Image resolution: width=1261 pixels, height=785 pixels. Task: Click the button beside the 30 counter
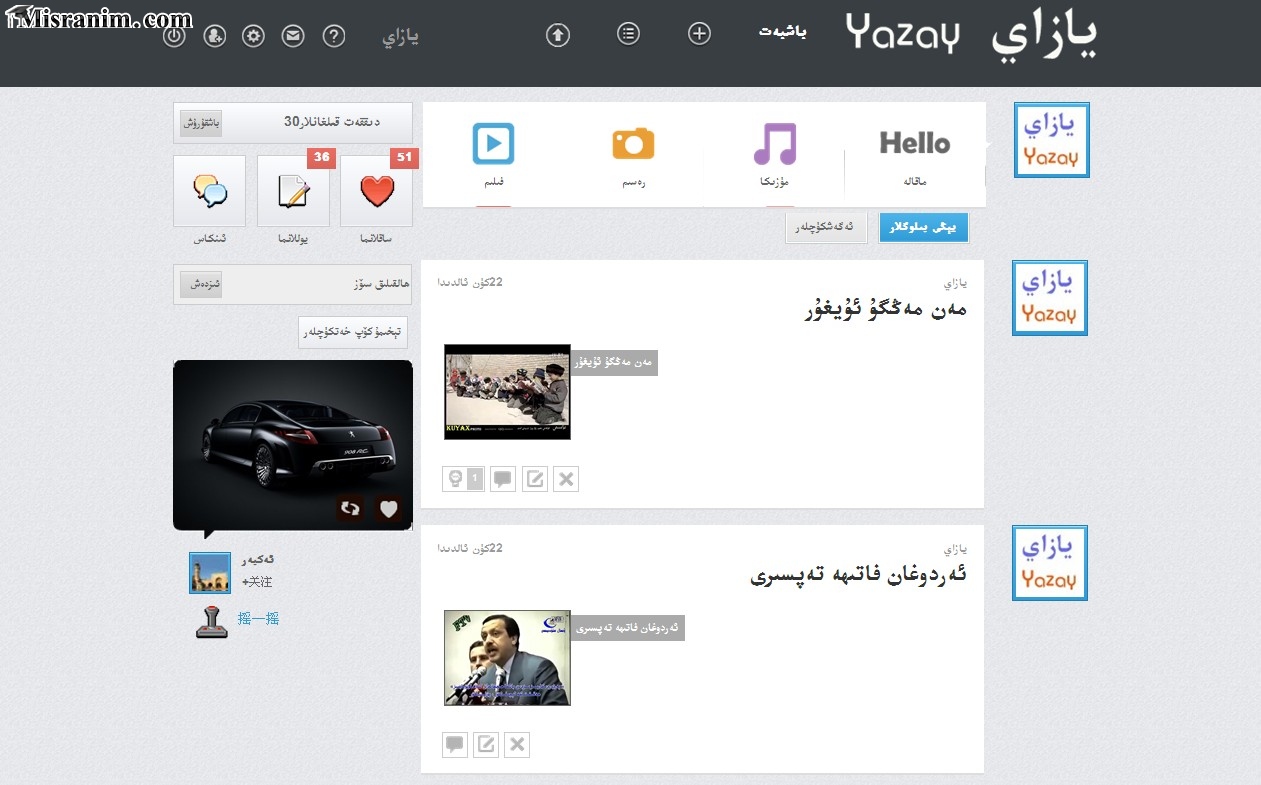(201, 123)
